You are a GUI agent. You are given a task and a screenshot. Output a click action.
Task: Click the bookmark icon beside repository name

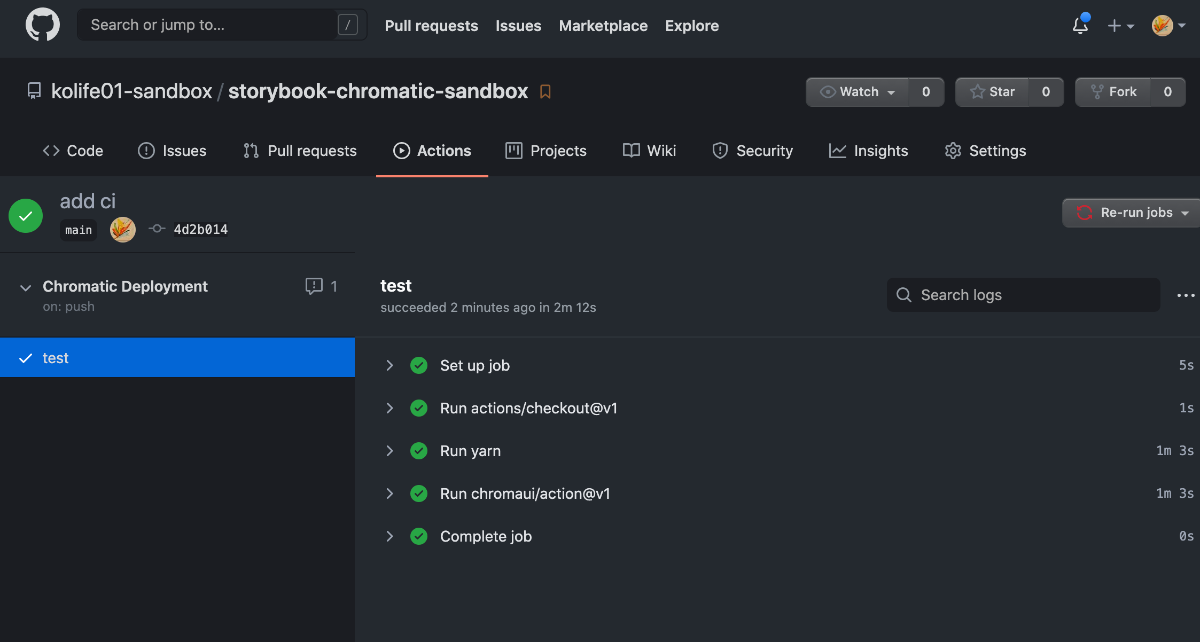(545, 92)
